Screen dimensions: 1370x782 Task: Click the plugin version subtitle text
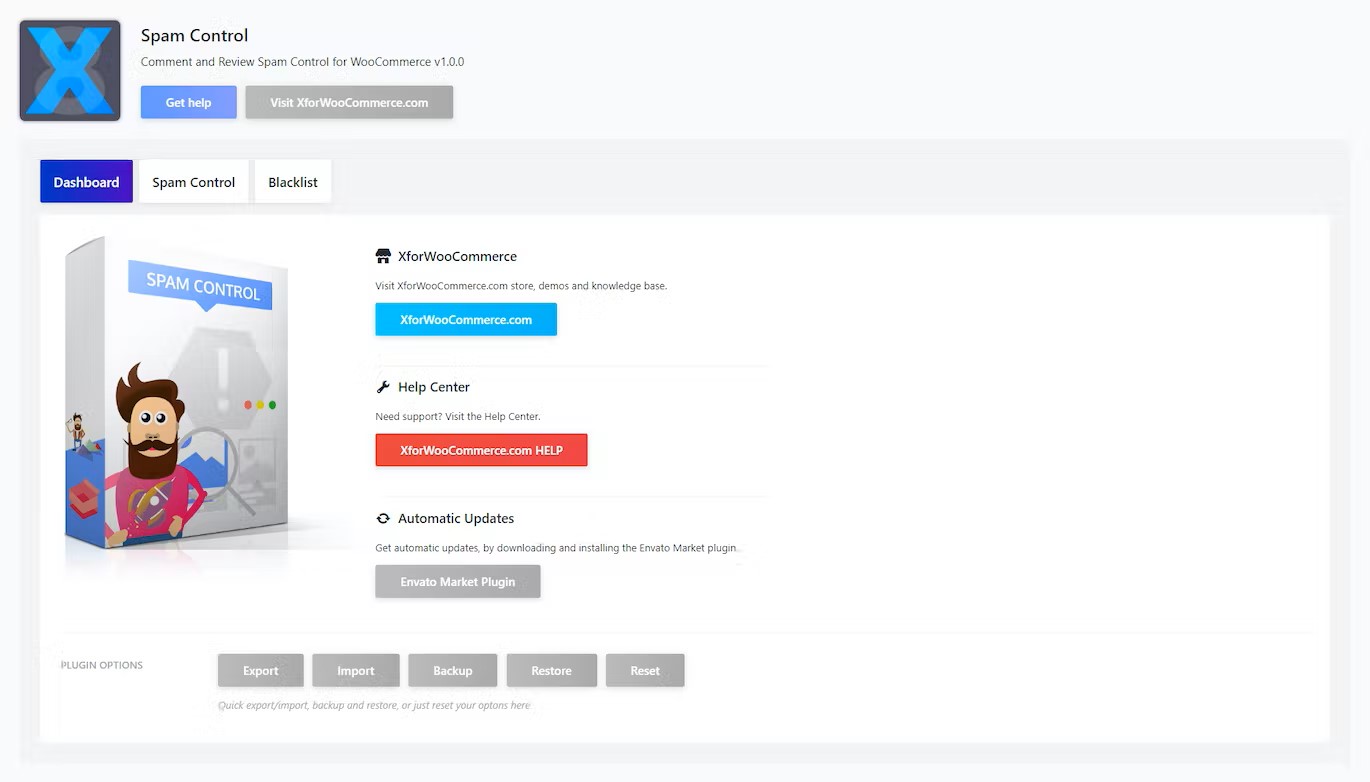302,62
